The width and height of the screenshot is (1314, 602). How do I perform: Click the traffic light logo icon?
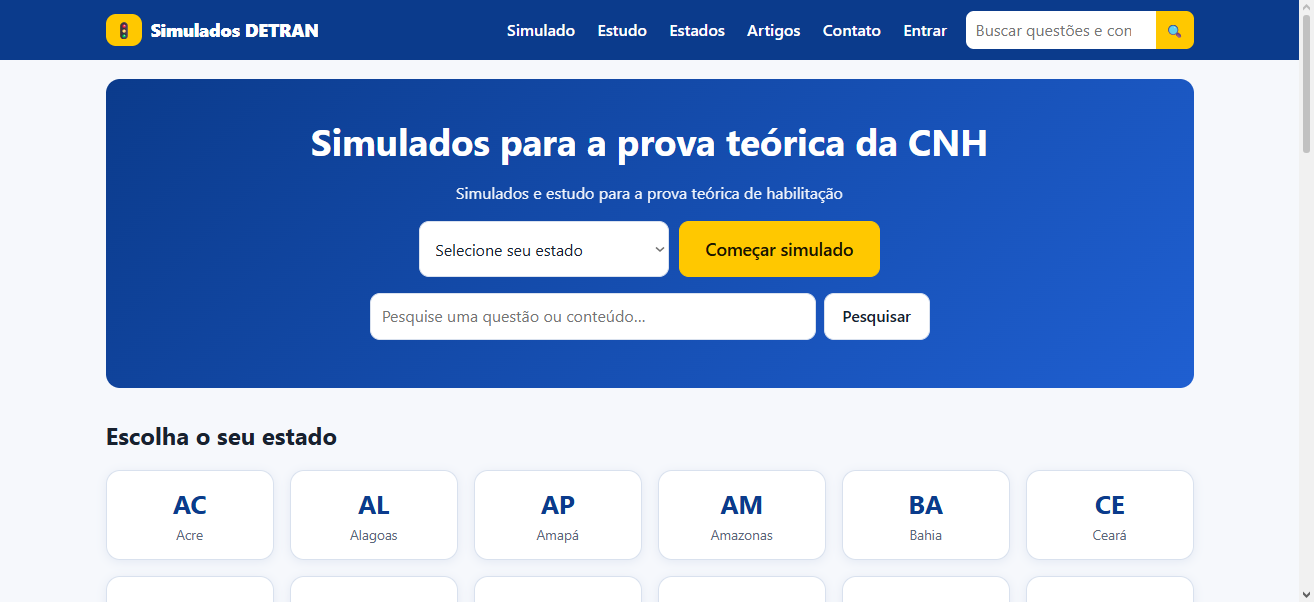[124, 30]
